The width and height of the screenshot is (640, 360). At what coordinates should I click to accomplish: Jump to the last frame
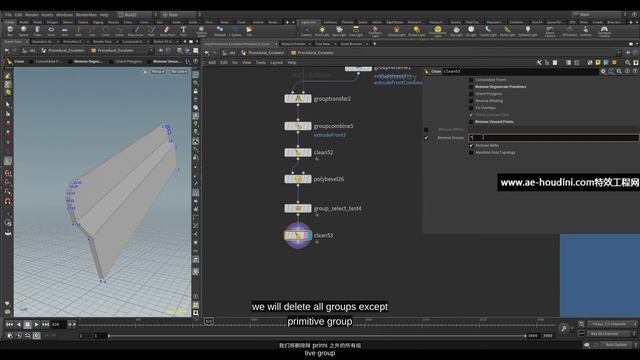click(45, 324)
